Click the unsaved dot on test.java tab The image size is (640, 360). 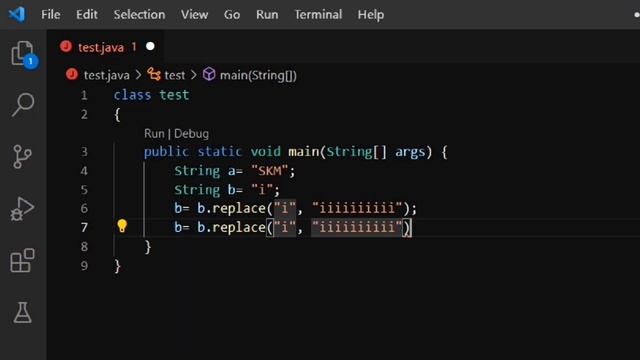150,47
